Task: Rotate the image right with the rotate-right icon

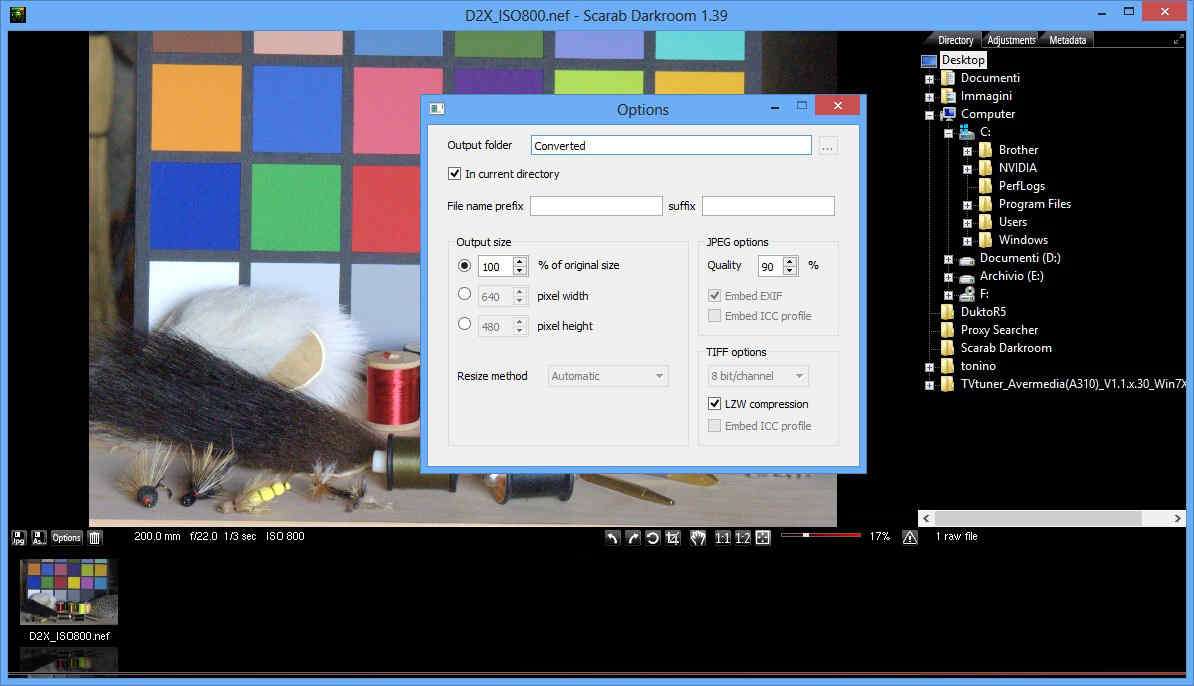Action: pos(632,538)
